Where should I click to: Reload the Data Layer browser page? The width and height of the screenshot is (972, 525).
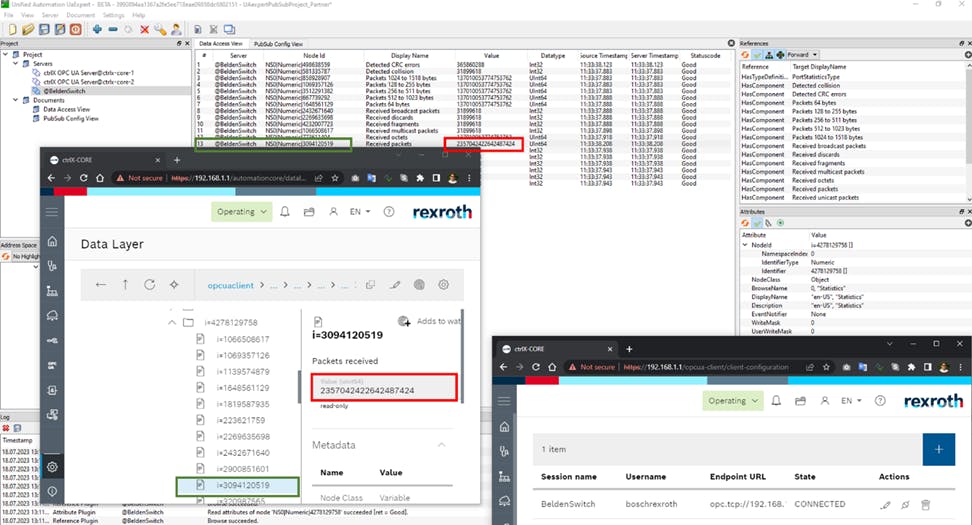(x=84, y=178)
